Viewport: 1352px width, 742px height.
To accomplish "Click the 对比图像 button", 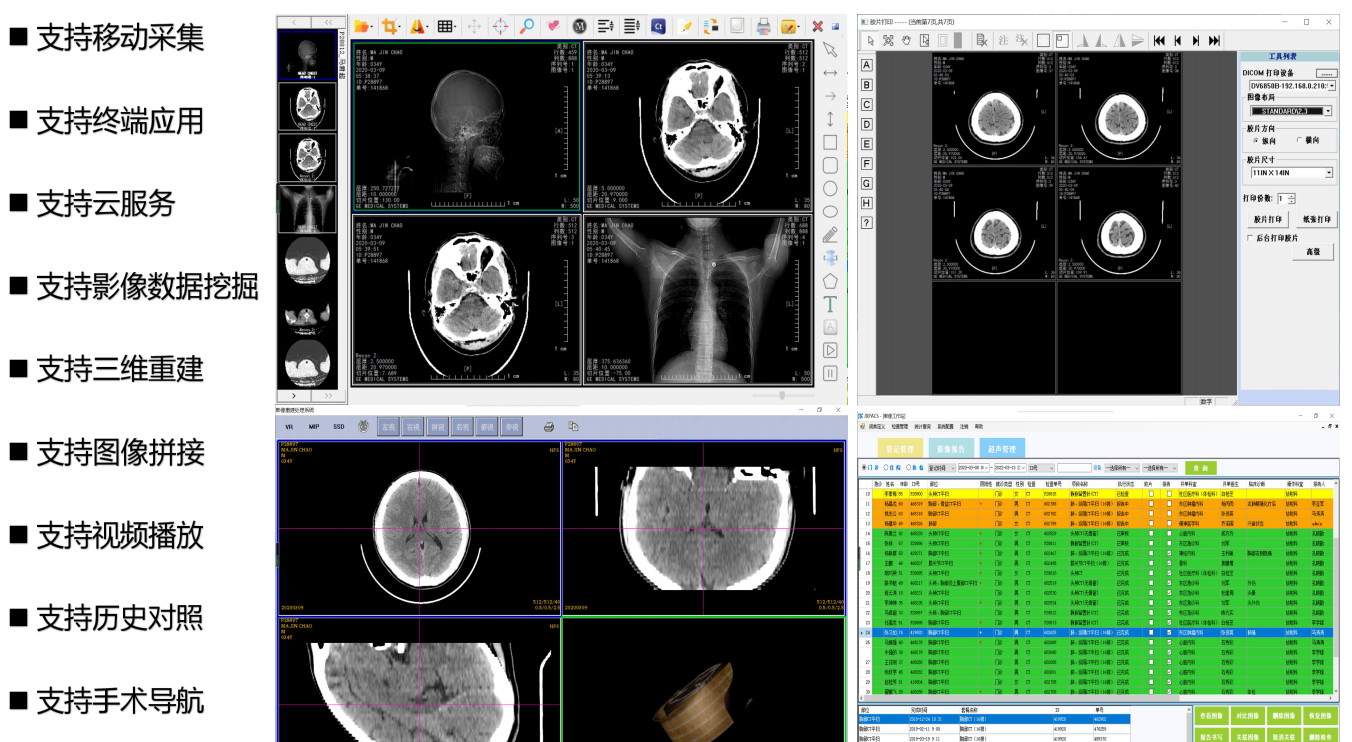I will pyautogui.click(x=1247, y=716).
